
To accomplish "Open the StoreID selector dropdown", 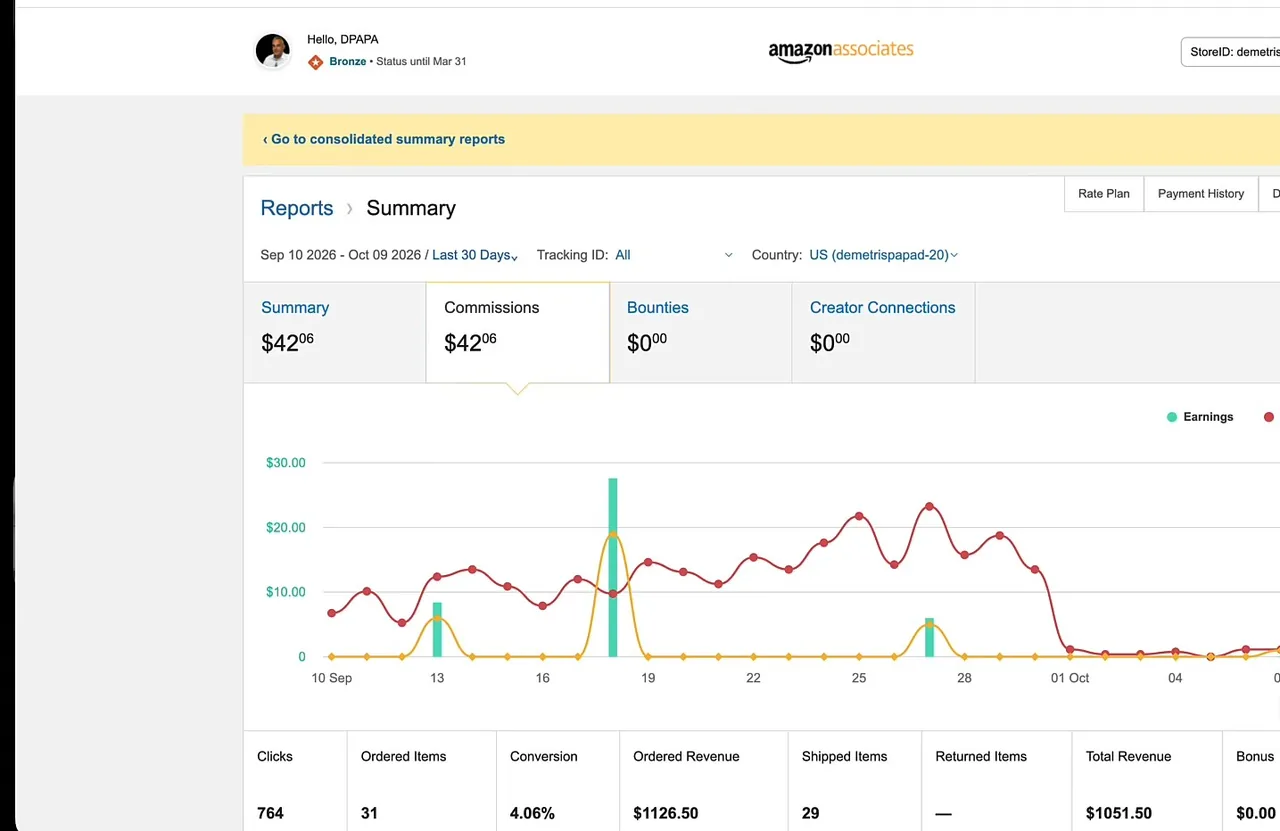I will pyautogui.click(x=1231, y=52).
